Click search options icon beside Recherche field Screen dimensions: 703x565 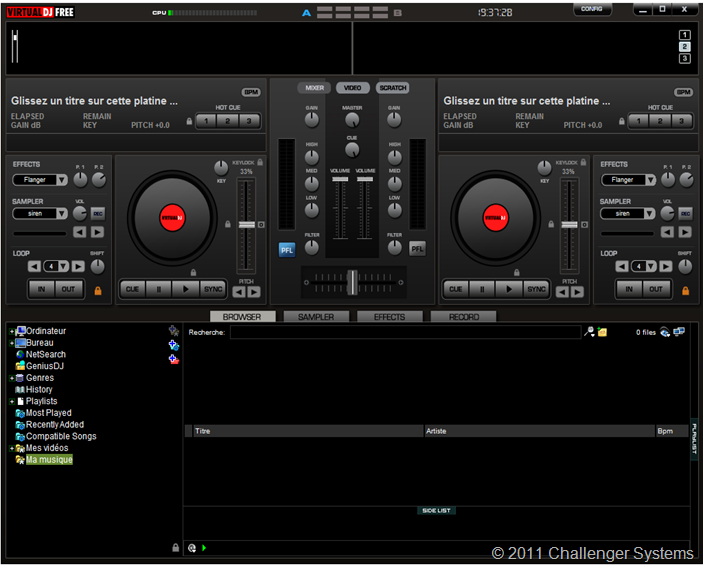pos(589,332)
